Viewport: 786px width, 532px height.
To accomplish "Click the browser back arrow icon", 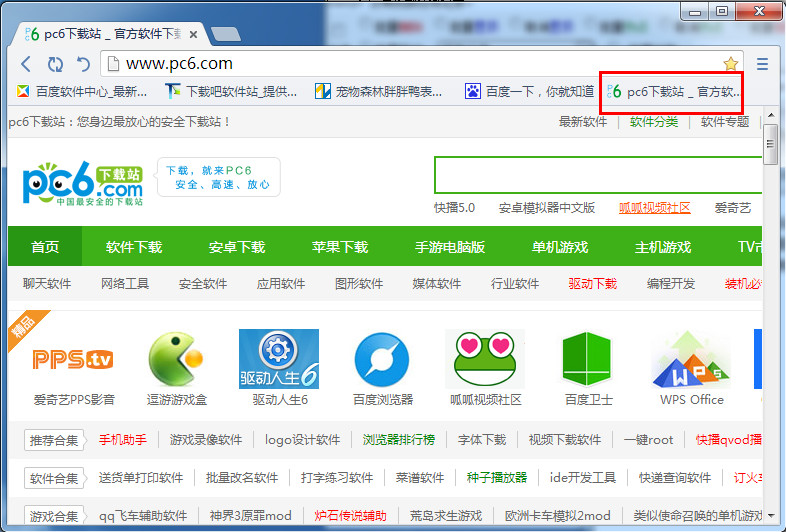I will (26, 64).
